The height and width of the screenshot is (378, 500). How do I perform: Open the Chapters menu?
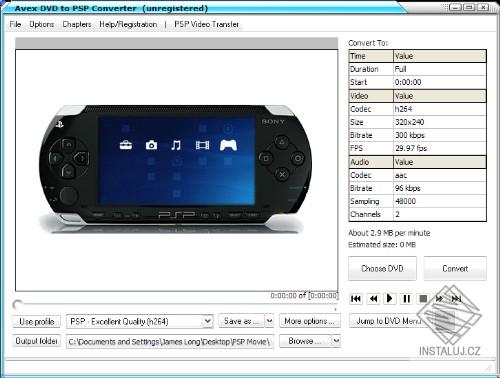(77, 24)
